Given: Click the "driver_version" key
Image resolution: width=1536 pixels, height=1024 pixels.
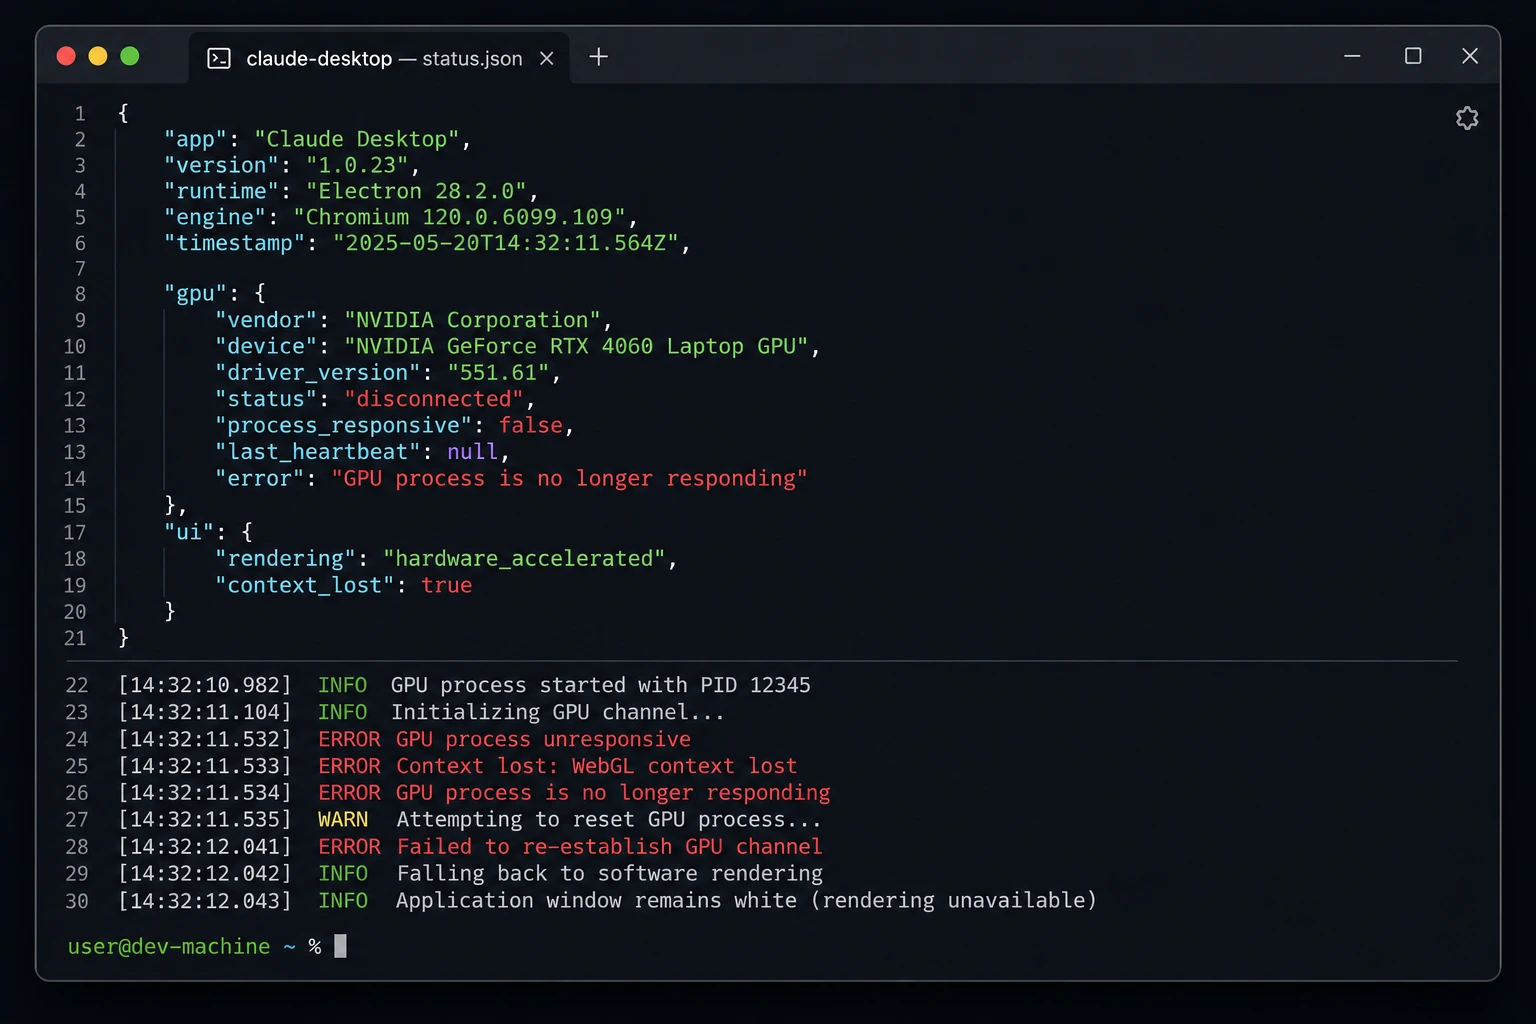Looking at the screenshot, I should (318, 372).
